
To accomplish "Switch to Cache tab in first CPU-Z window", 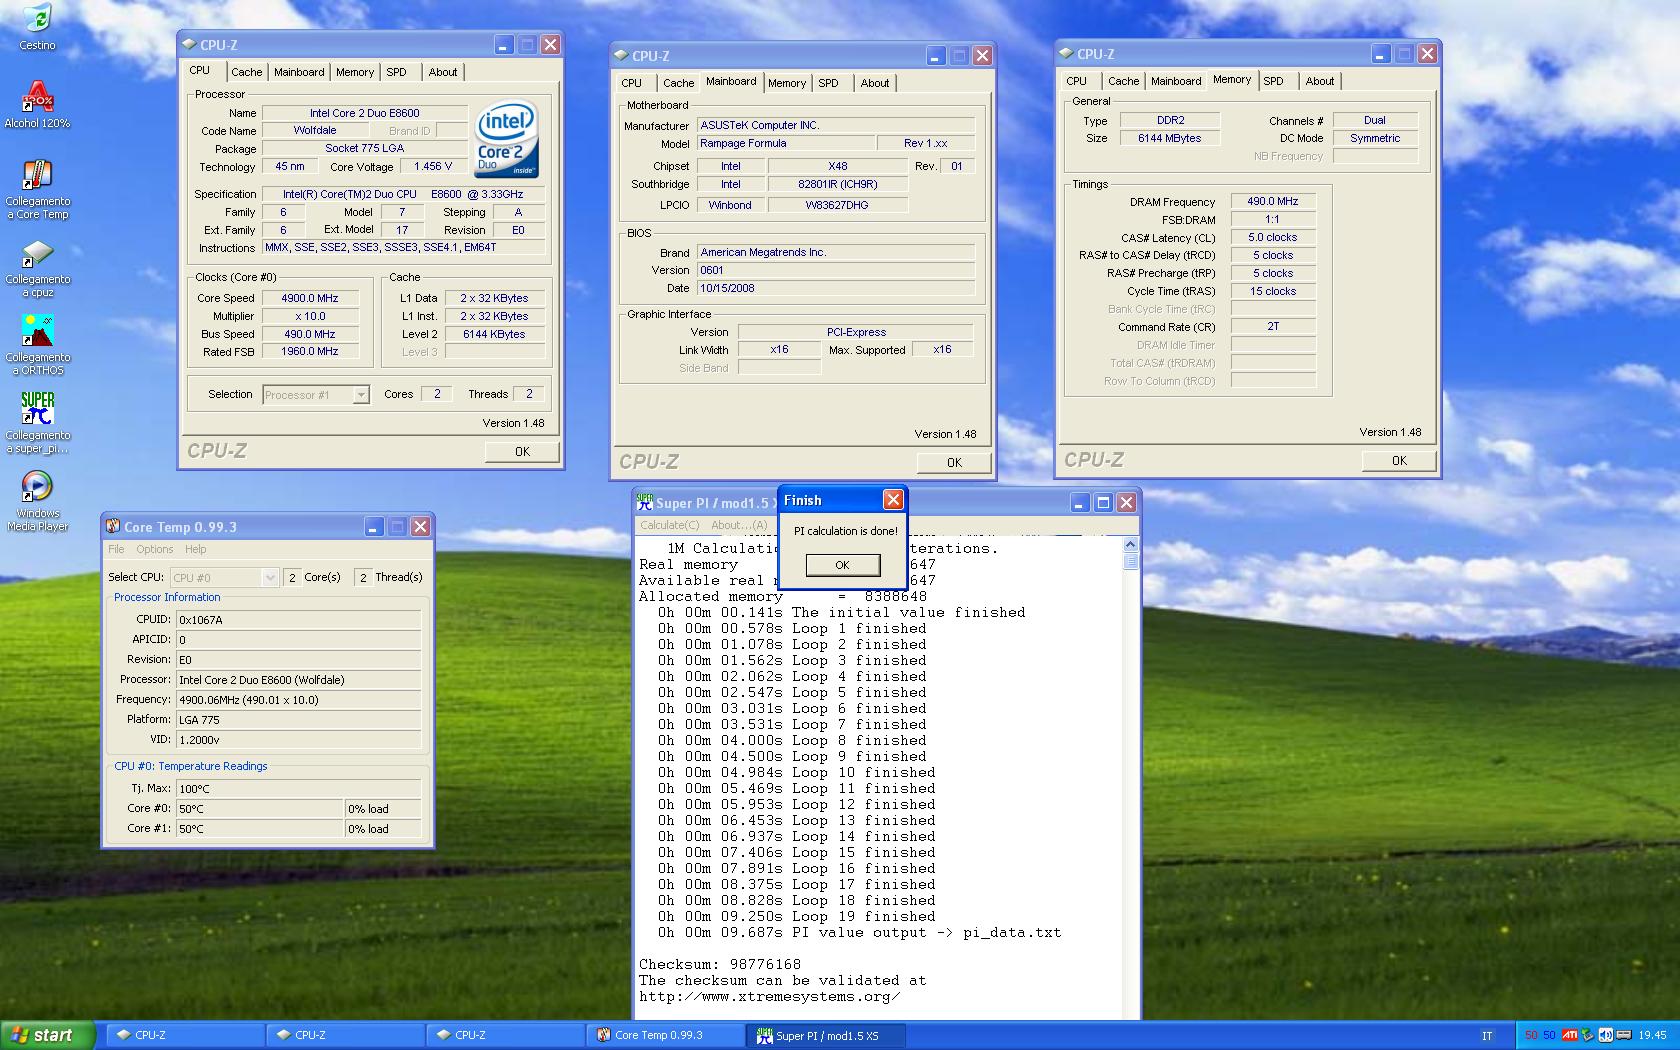I will pos(246,72).
